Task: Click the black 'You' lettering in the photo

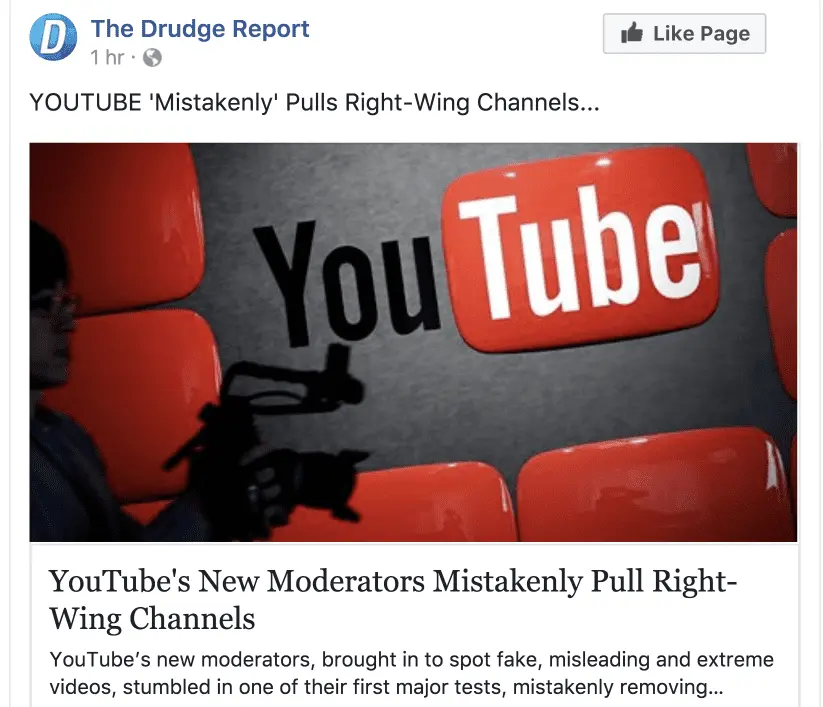Action: coord(346,279)
